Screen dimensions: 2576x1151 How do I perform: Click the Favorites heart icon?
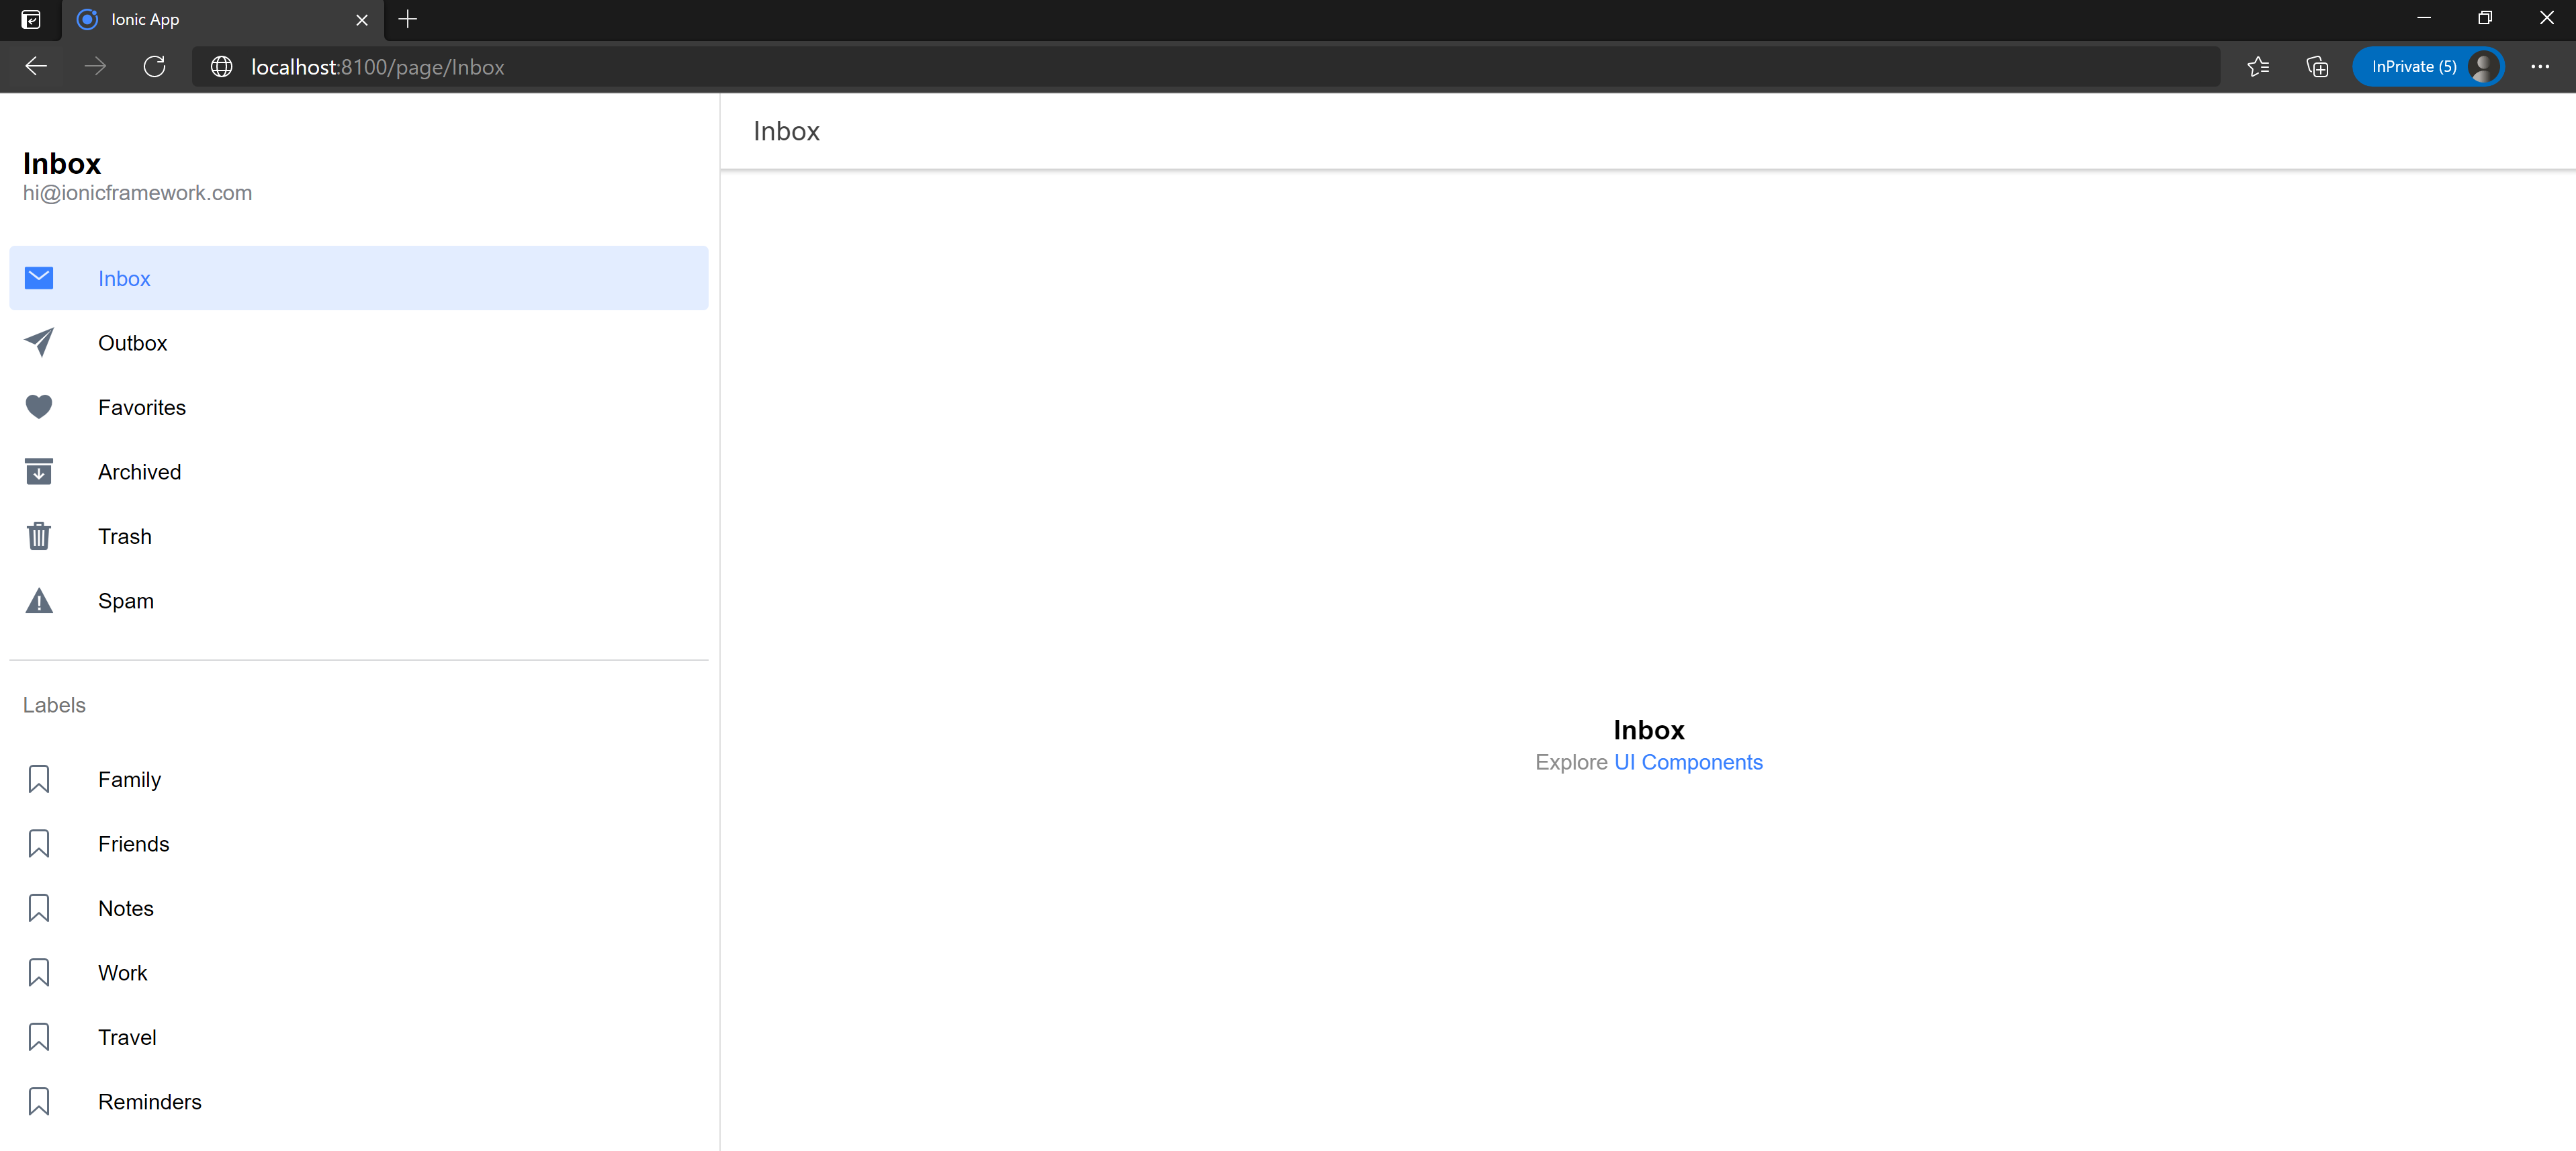click(39, 407)
